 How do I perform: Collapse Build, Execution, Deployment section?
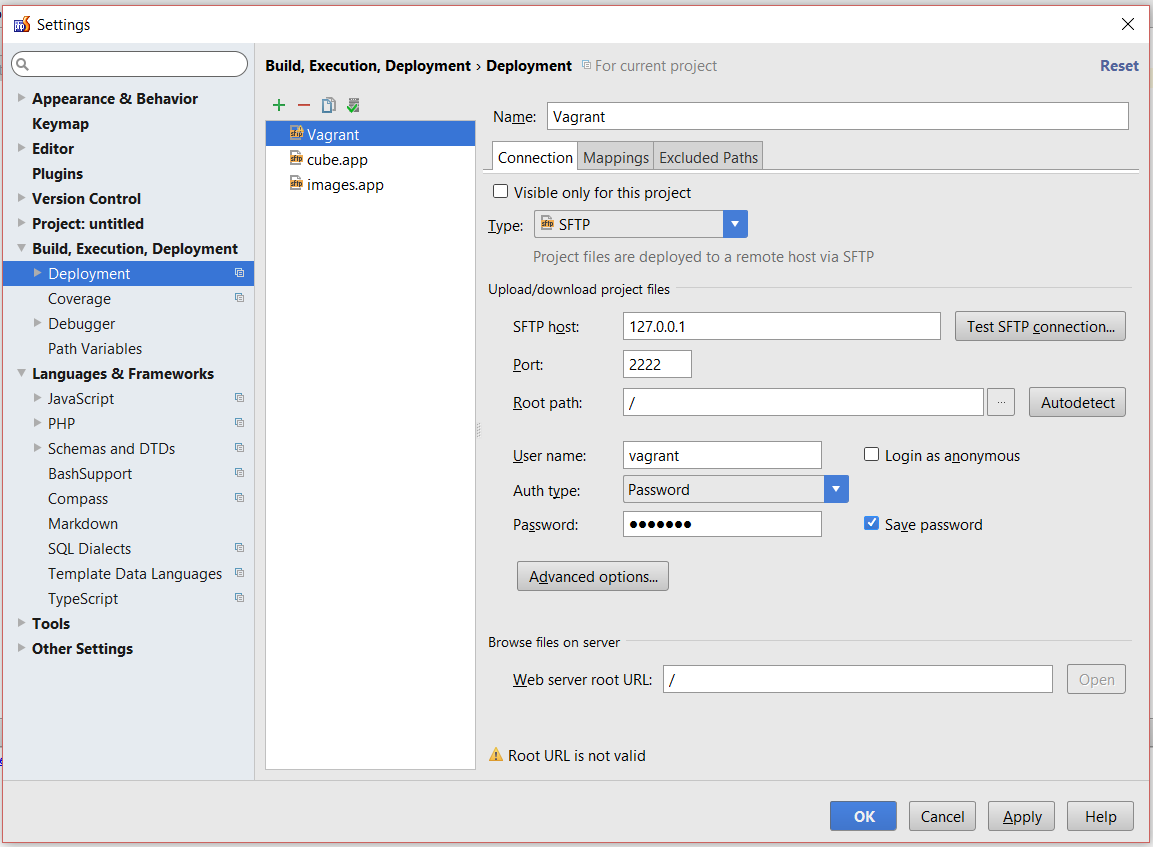pyautogui.click(x=21, y=248)
